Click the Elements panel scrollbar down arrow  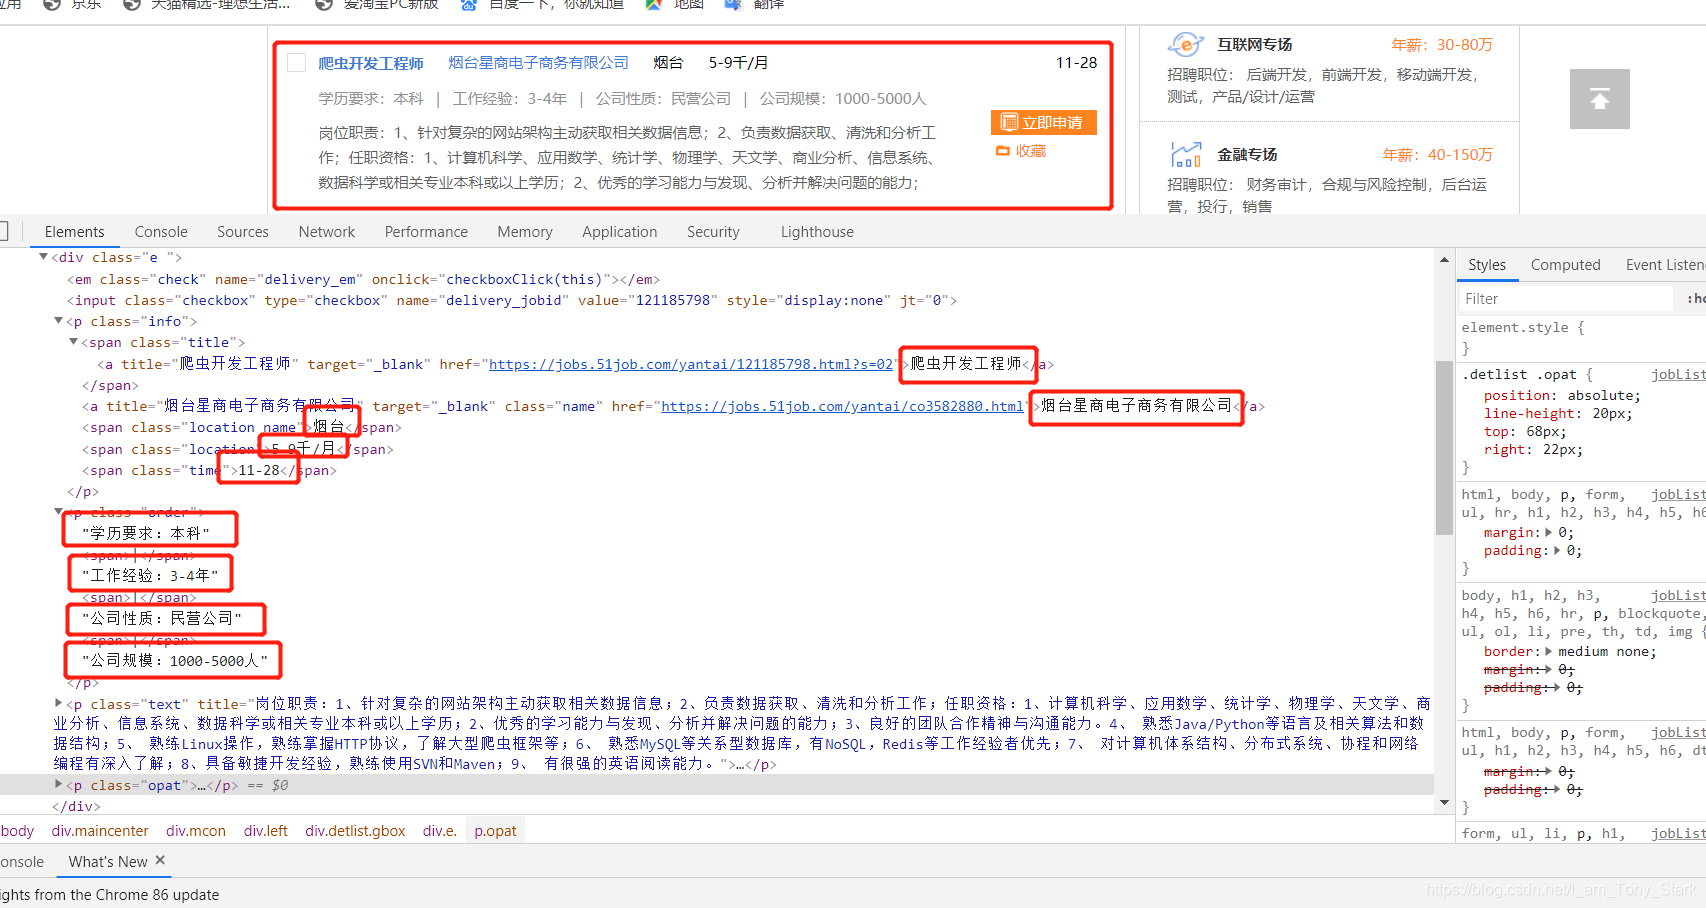[1444, 802]
